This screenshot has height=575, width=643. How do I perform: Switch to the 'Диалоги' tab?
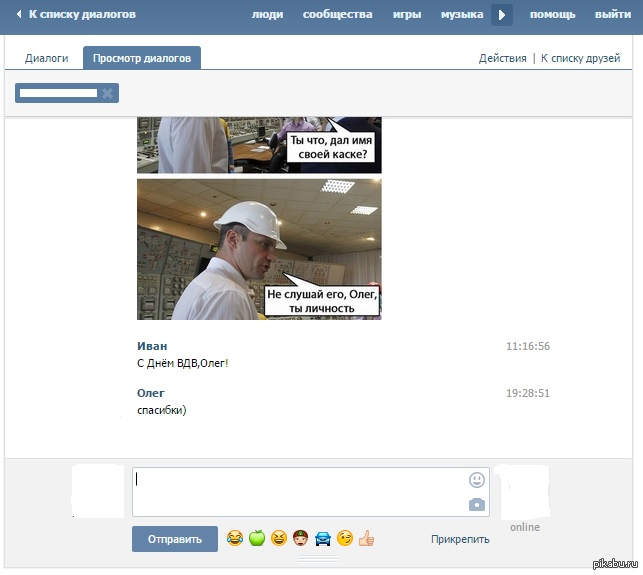[46, 58]
